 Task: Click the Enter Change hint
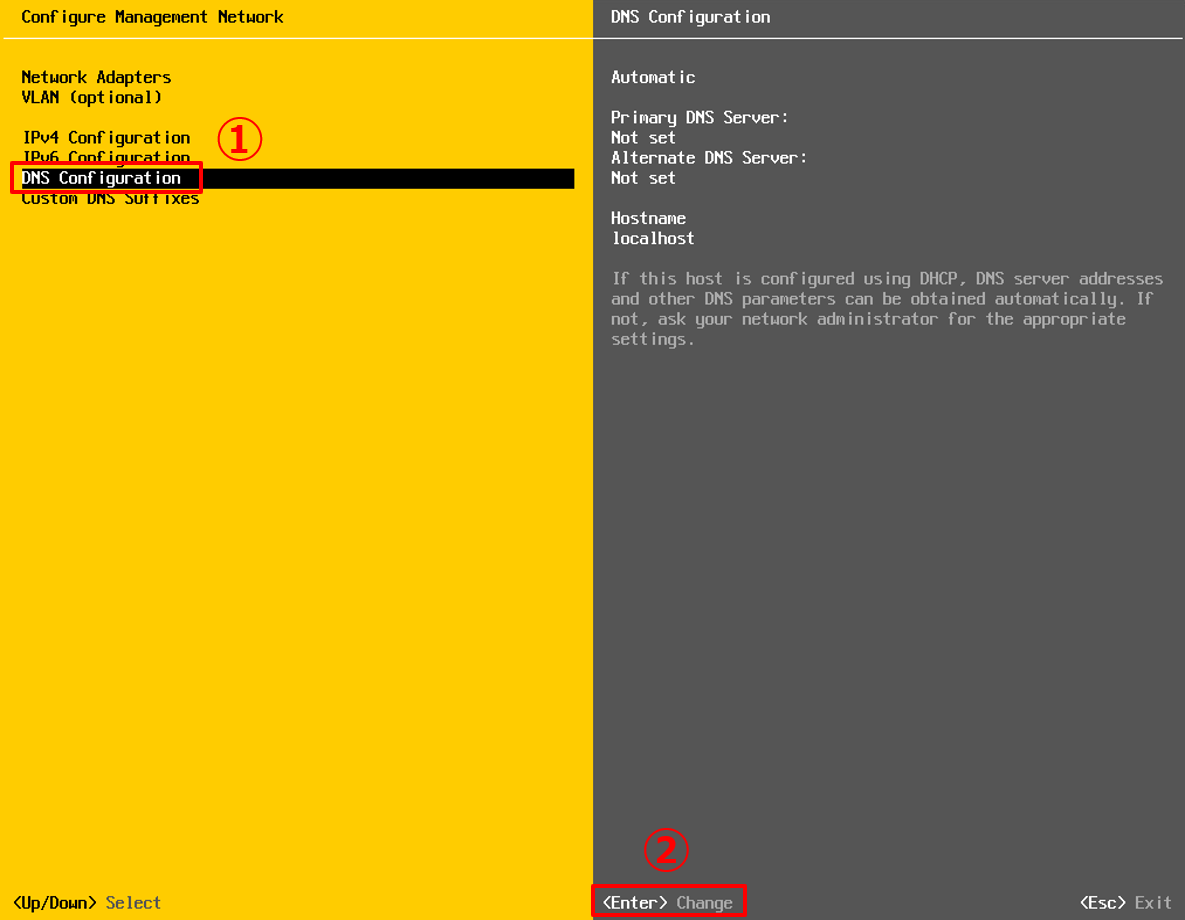click(x=668, y=903)
